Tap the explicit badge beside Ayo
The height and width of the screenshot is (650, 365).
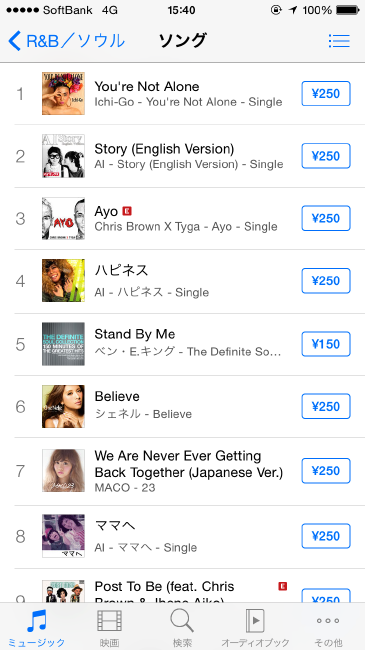127,211
